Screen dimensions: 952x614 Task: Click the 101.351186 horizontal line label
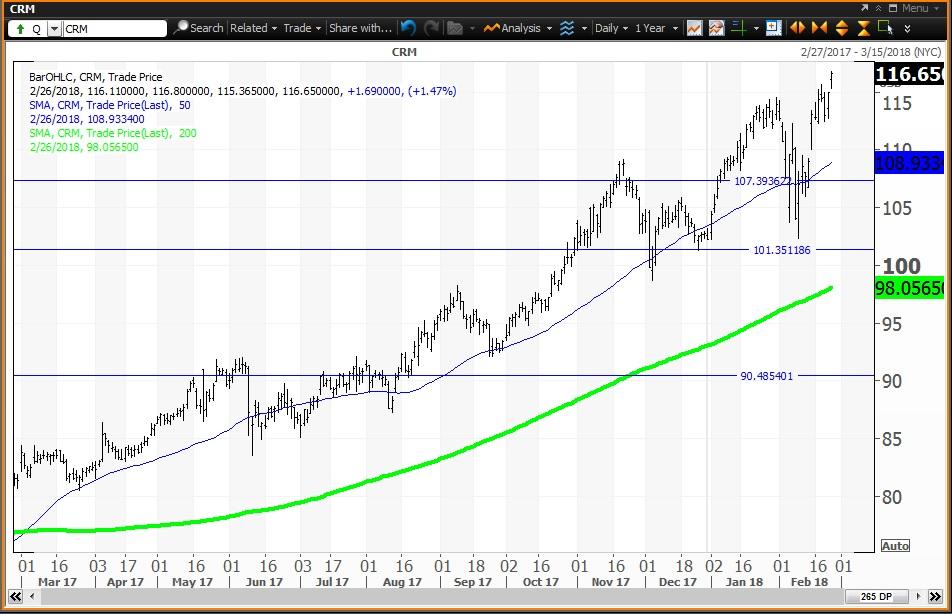[x=781, y=250]
